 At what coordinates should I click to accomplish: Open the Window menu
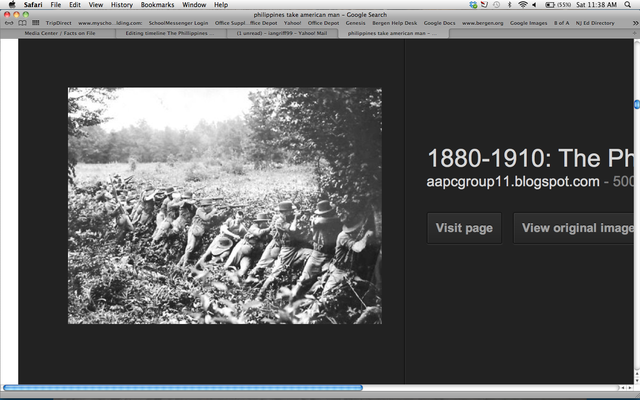tap(194, 5)
